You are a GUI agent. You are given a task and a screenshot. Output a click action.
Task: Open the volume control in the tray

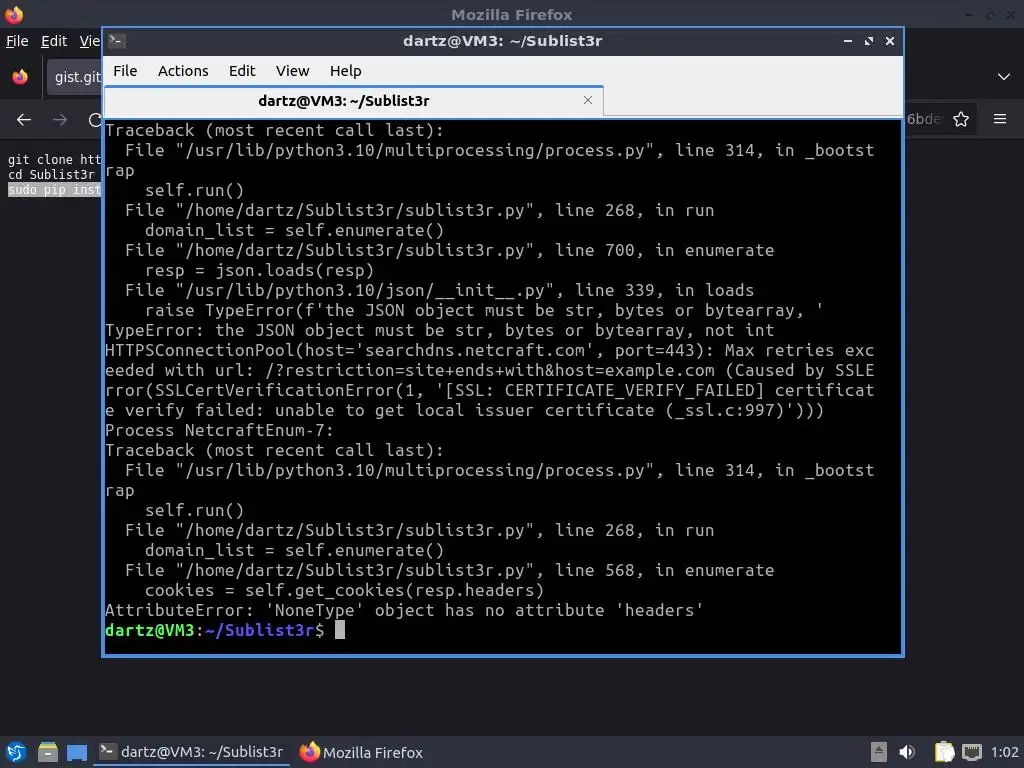pyautogui.click(x=907, y=752)
